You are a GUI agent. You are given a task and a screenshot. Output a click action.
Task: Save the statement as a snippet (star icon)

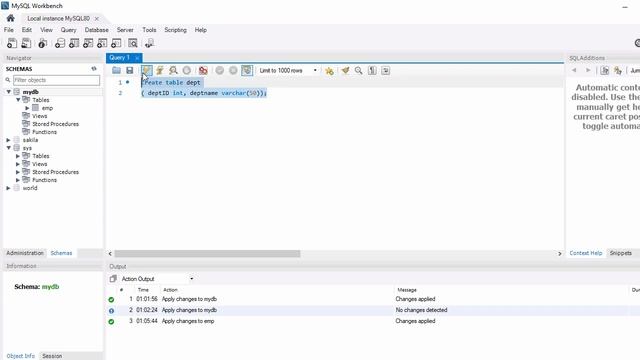tap(329, 71)
